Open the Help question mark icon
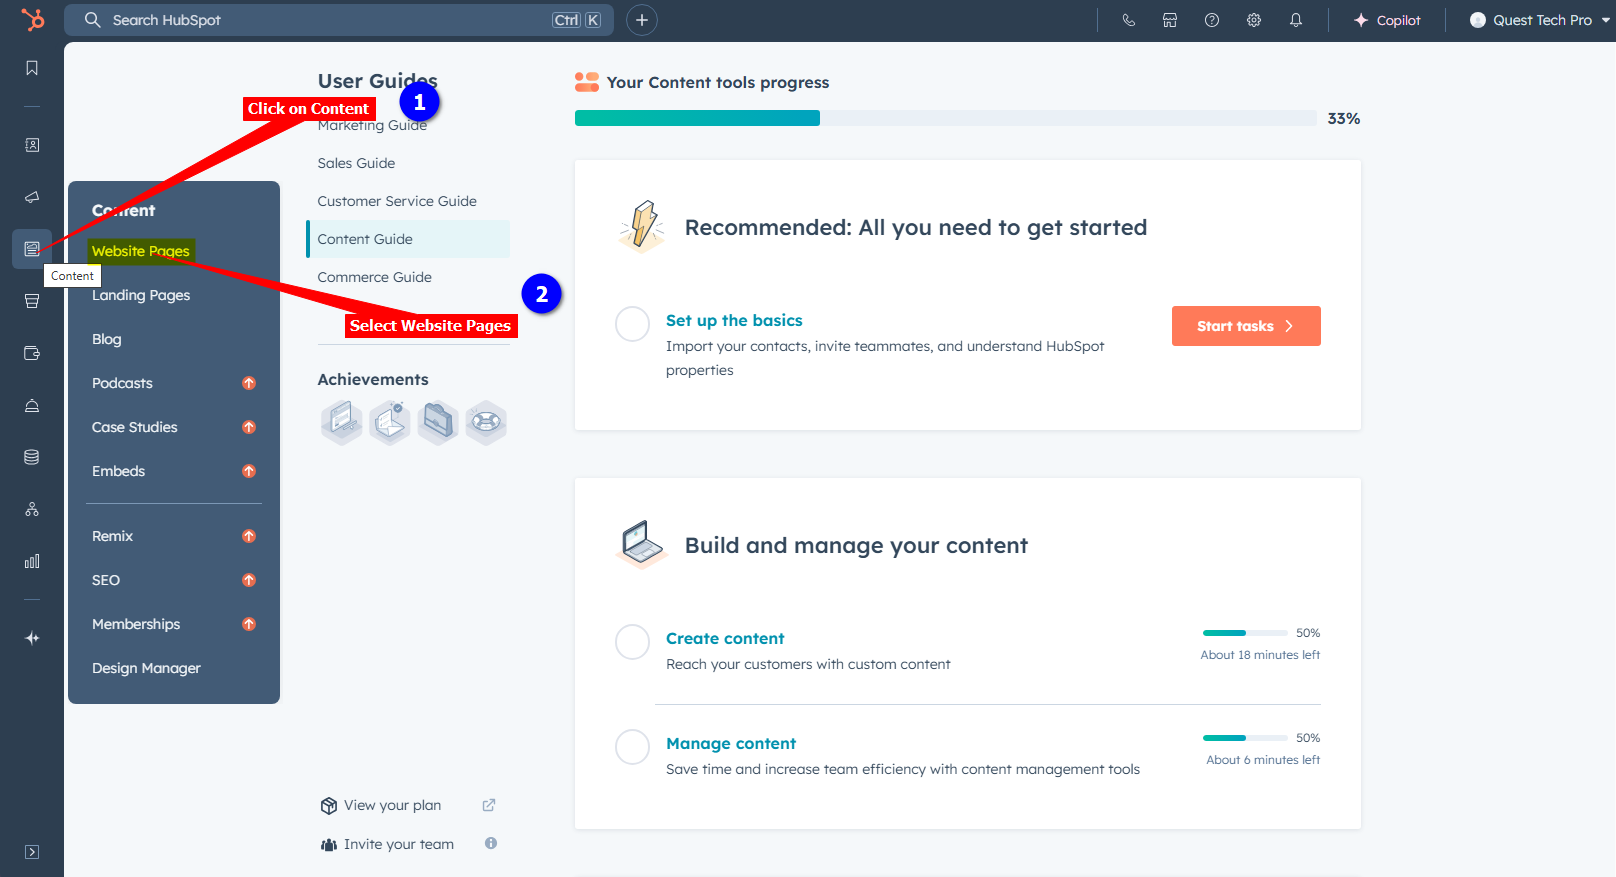1616x877 pixels. 1212,20
